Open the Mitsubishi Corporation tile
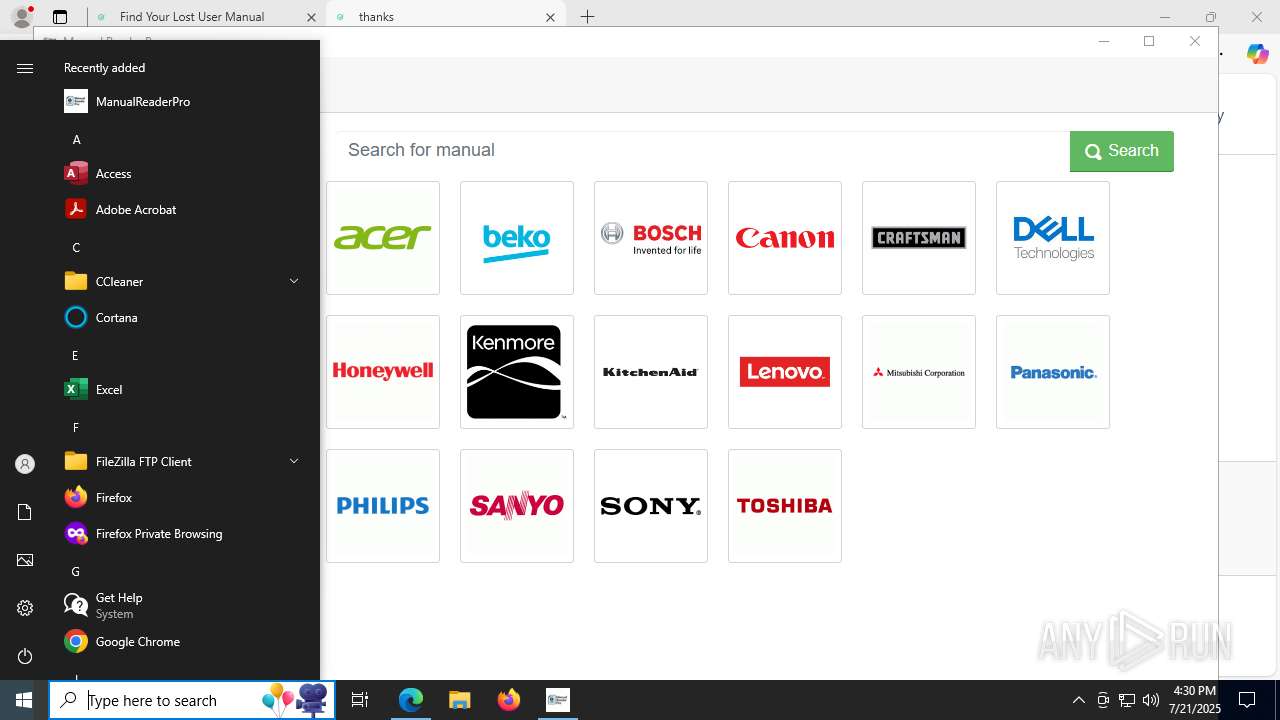 tap(919, 372)
